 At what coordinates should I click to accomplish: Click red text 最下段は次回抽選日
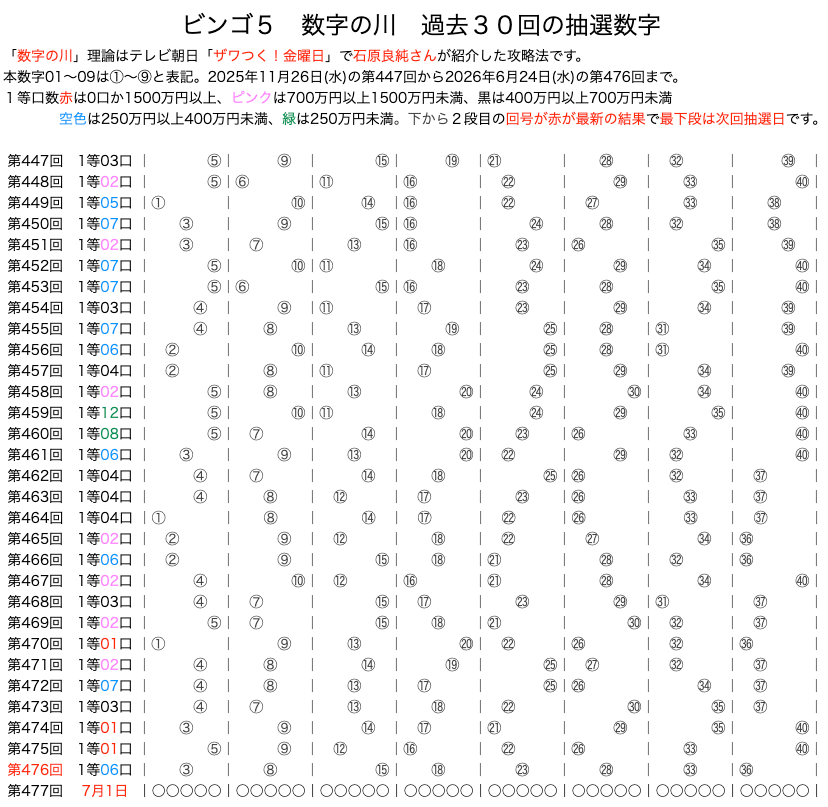[x=722, y=119]
